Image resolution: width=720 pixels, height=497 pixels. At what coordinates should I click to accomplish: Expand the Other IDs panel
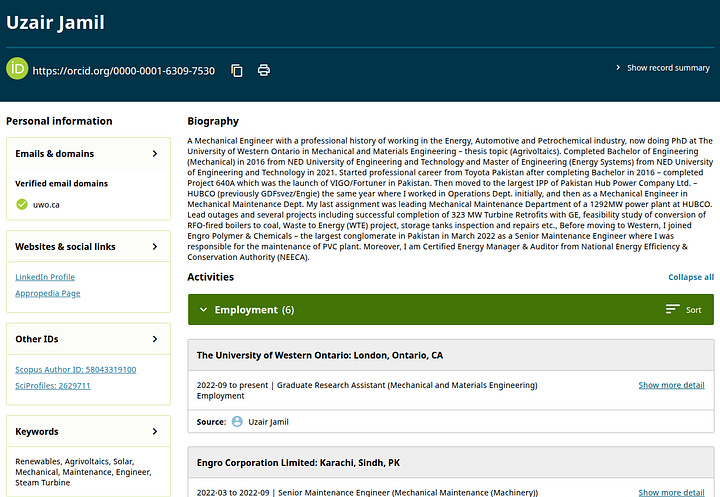click(x=155, y=339)
